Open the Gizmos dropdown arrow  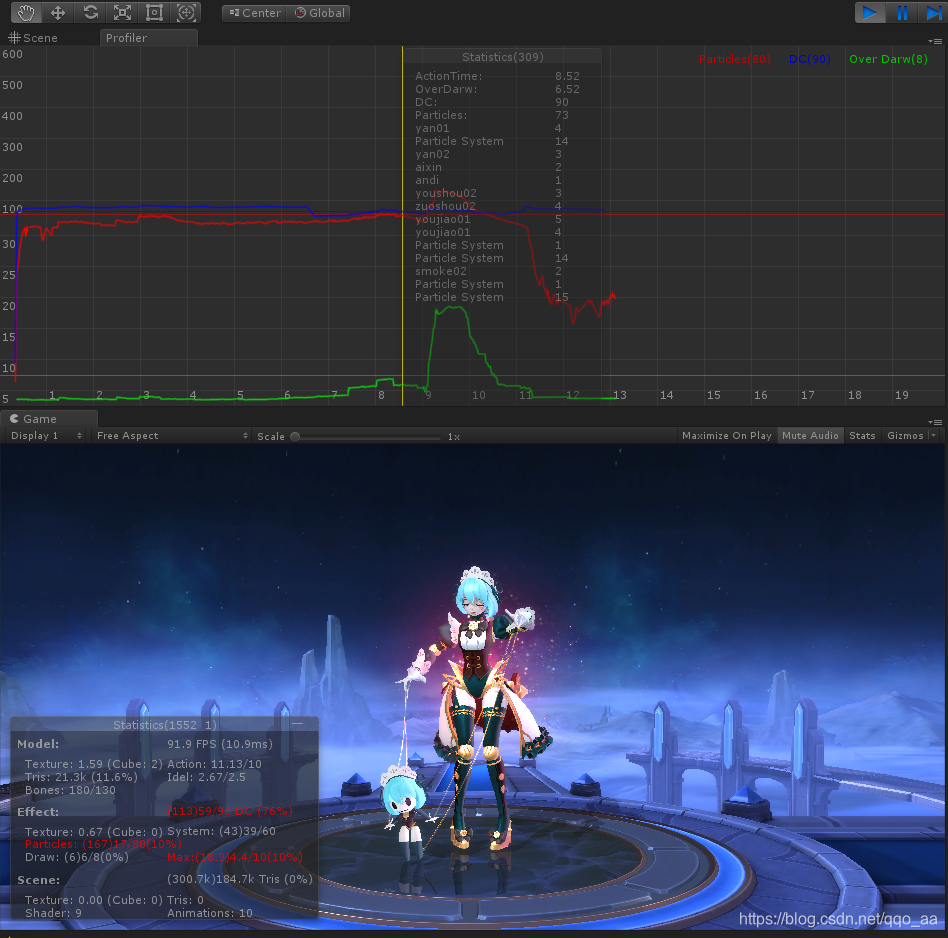(933, 435)
